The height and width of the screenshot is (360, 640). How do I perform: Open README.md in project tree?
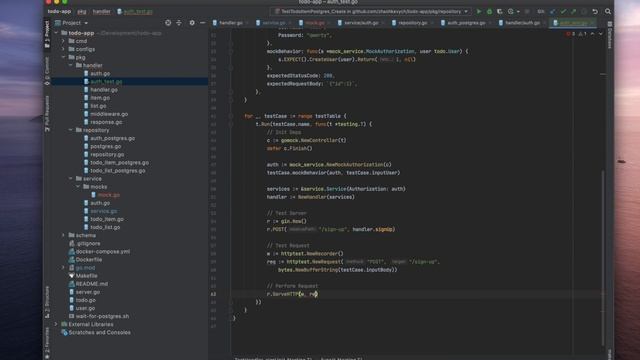pos(91,284)
